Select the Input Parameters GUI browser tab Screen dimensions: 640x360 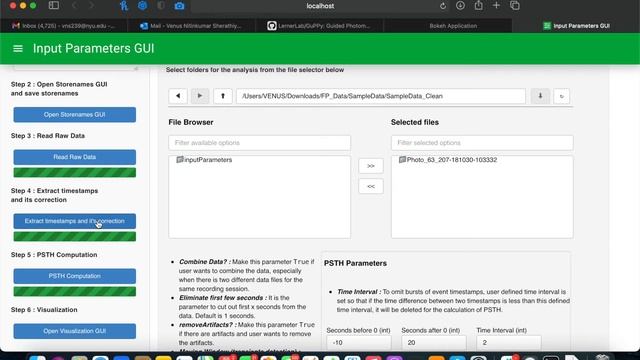(x=576, y=26)
